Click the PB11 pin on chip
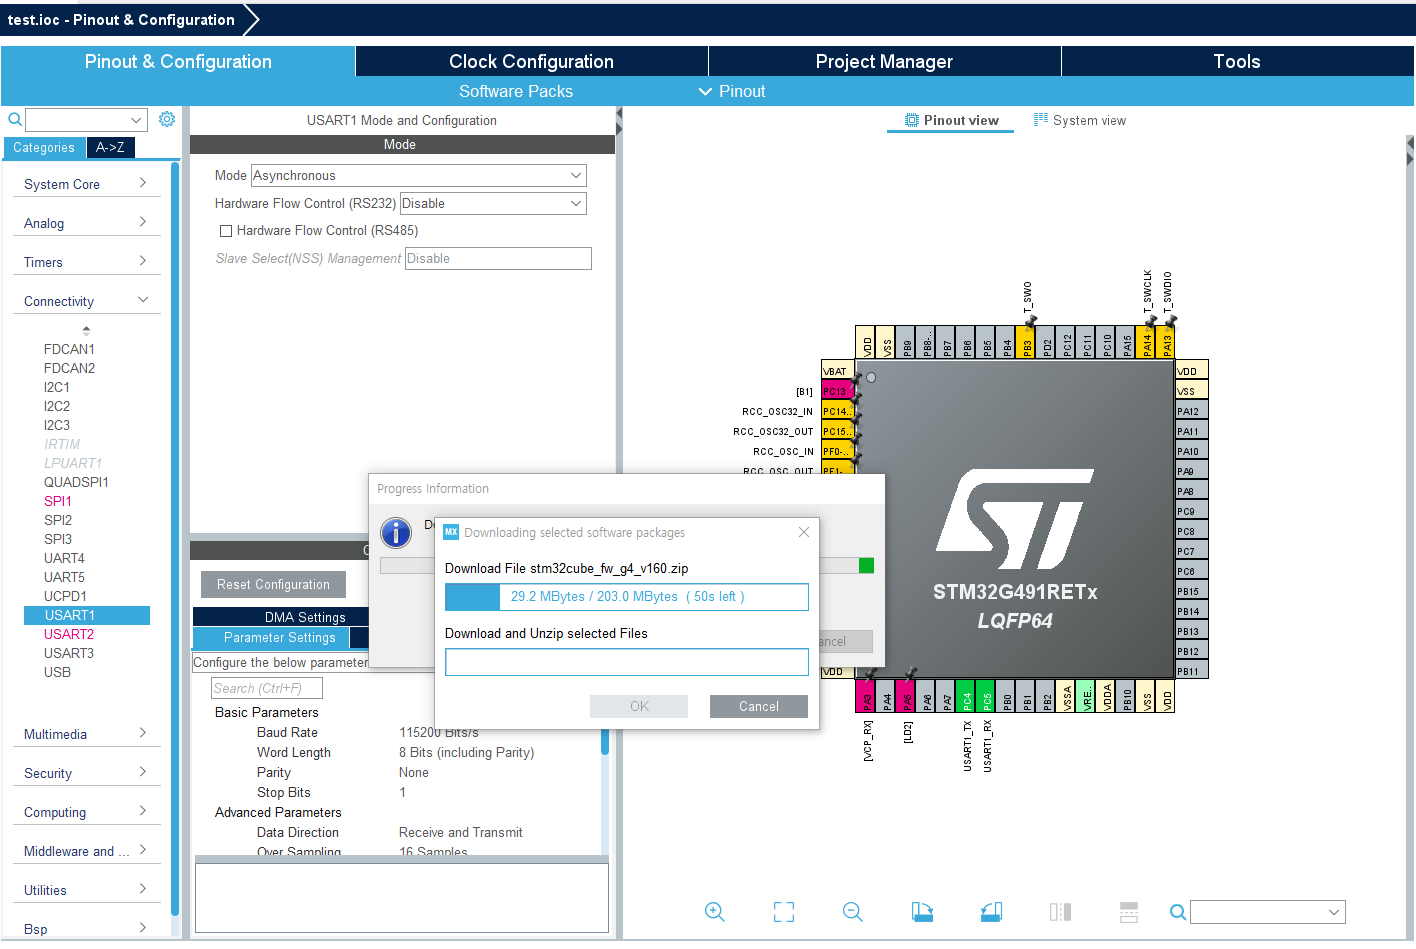Viewport: 1416px width, 949px height. pyautogui.click(x=1192, y=671)
